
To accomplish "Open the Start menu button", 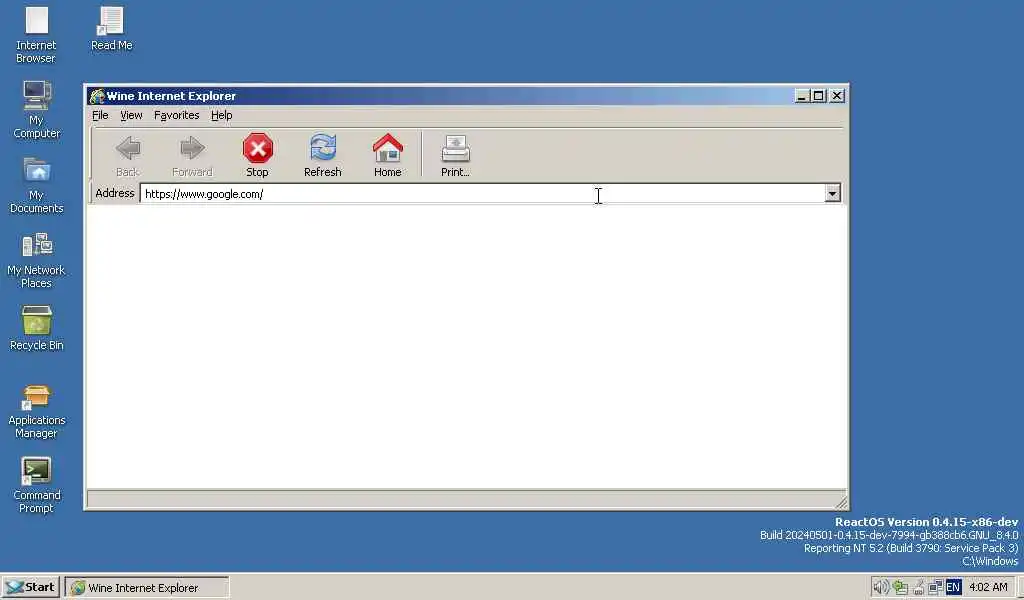I will (31, 587).
